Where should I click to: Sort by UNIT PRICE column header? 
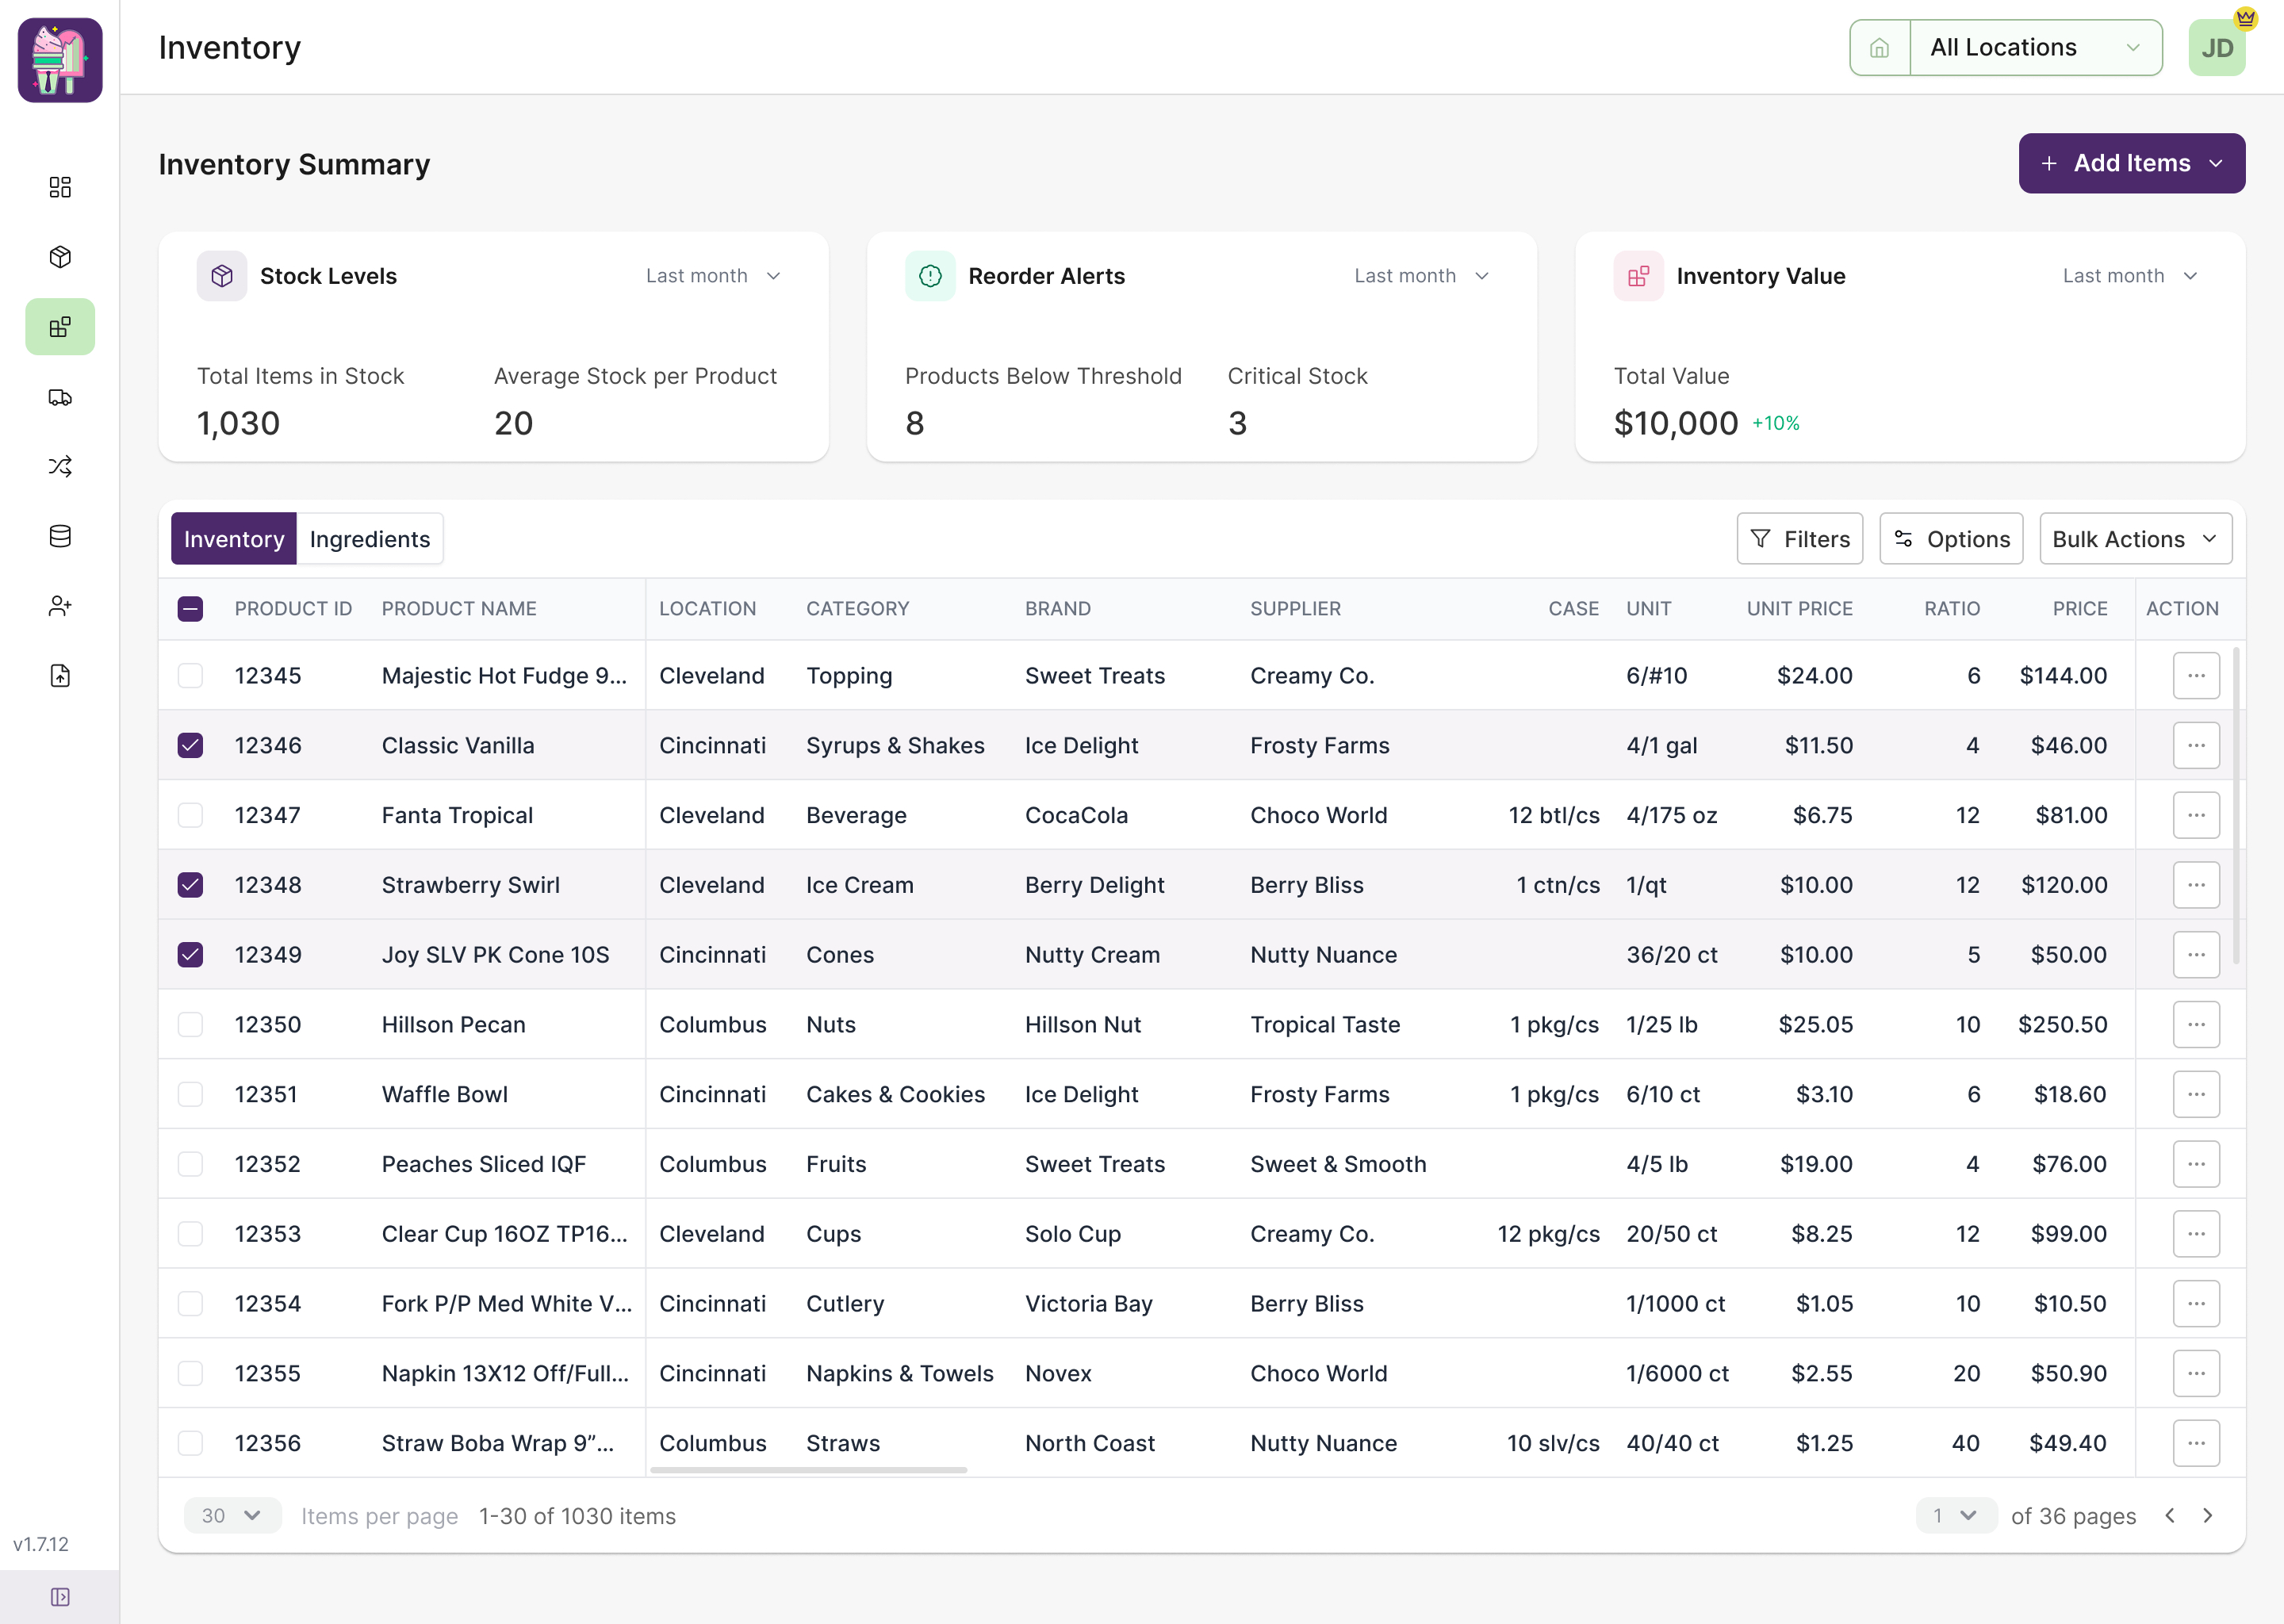pos(1799,609)
